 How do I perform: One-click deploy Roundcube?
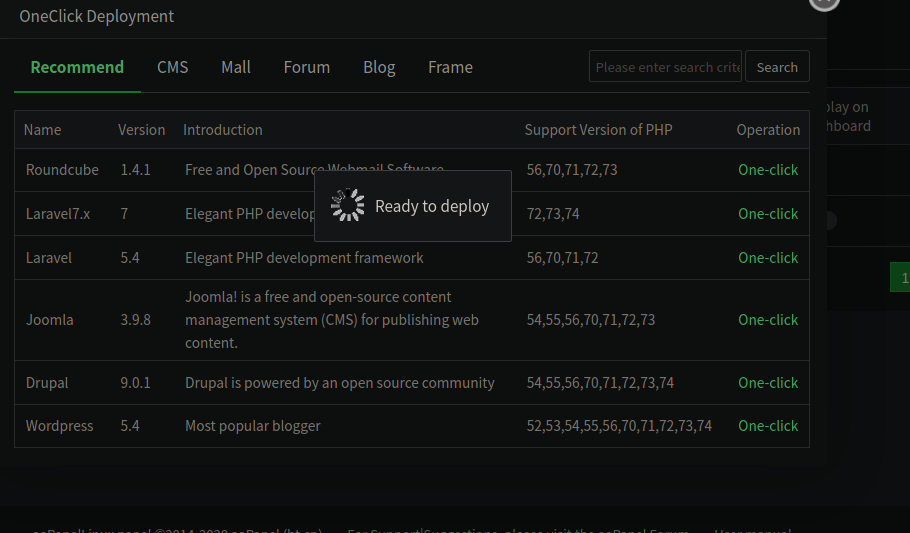768,170
